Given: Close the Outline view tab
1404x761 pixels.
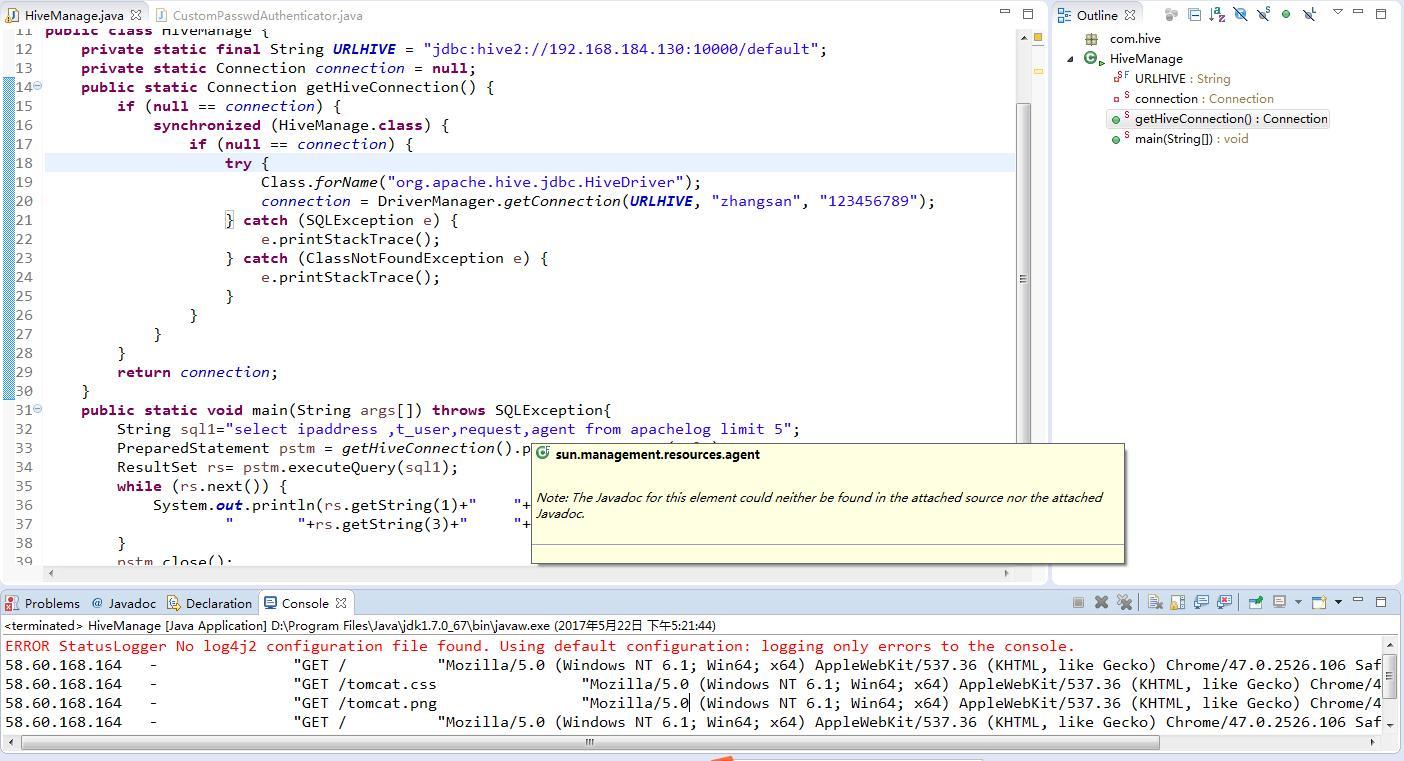Looking at the screenshot, I should pos(1130,15).
